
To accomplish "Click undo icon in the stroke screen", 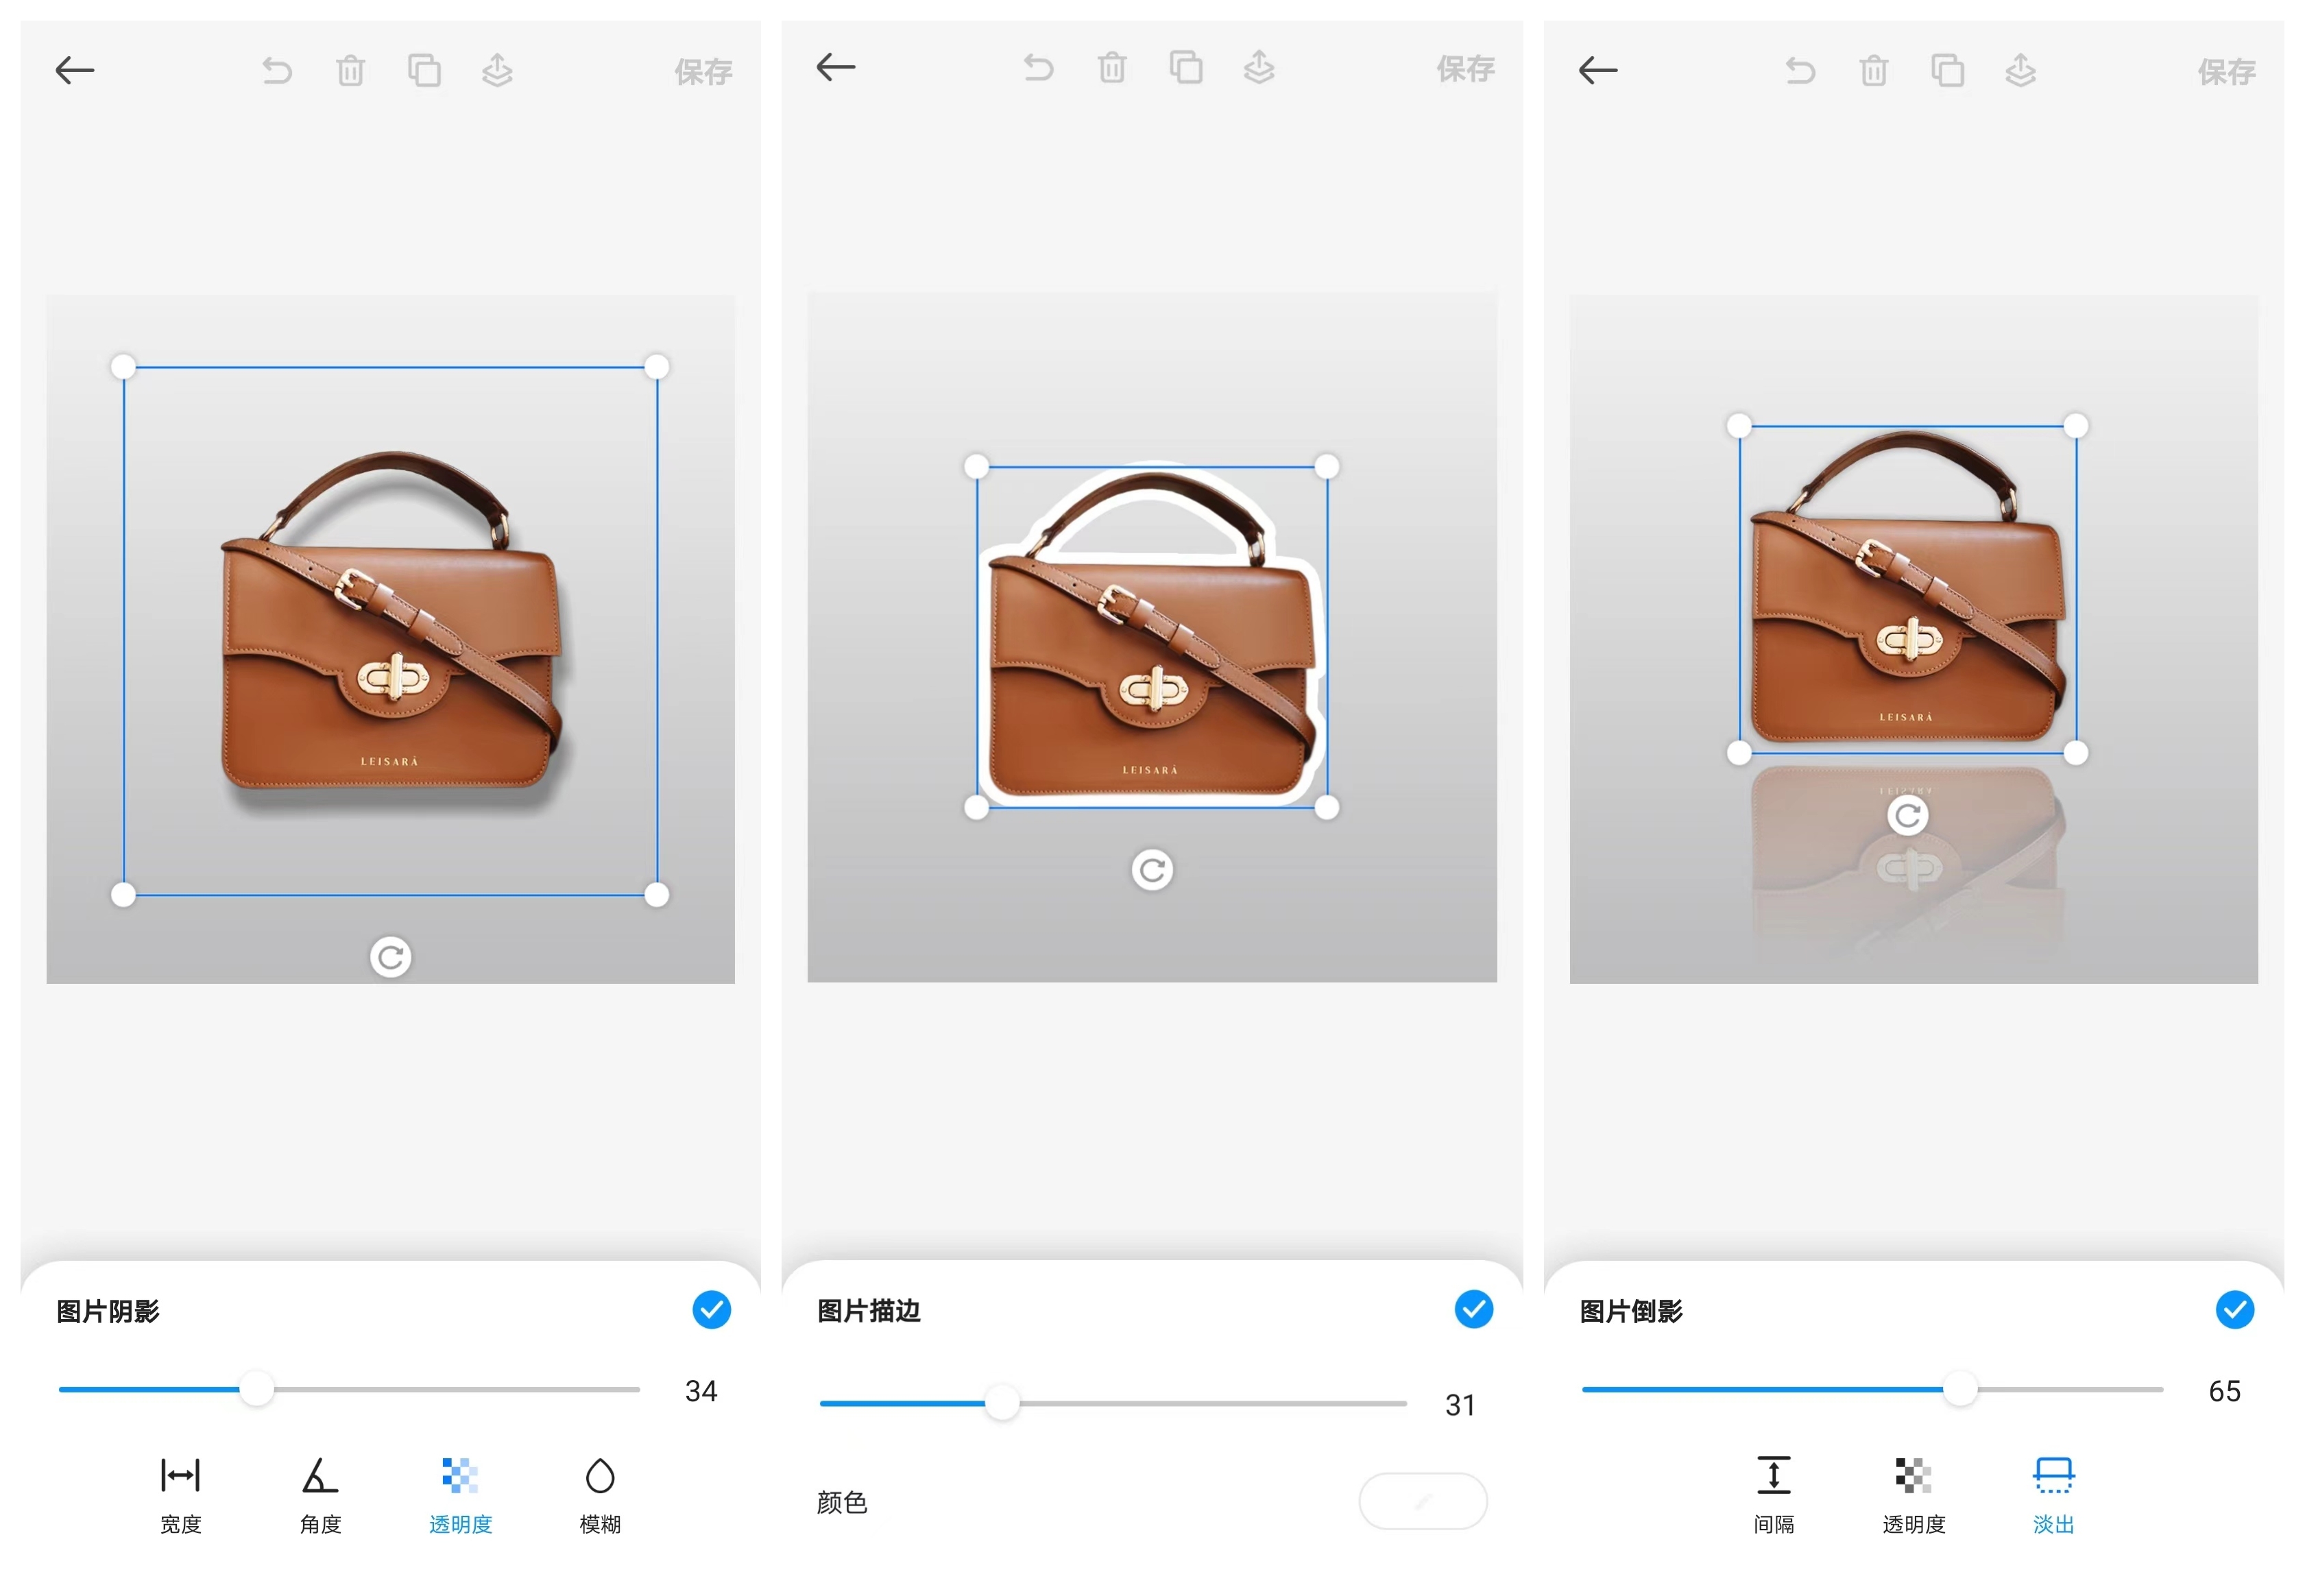I will (x=1038, y=68).
